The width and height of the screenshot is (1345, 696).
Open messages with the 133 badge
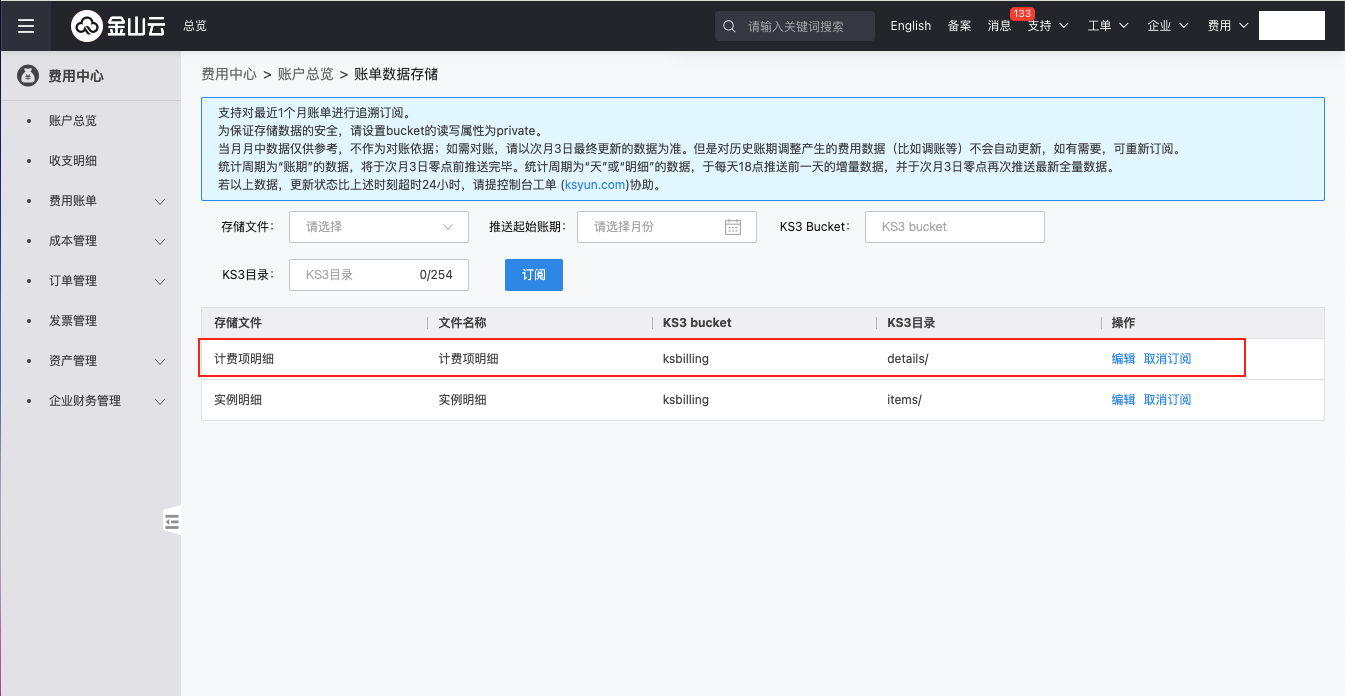(1000, 26)
